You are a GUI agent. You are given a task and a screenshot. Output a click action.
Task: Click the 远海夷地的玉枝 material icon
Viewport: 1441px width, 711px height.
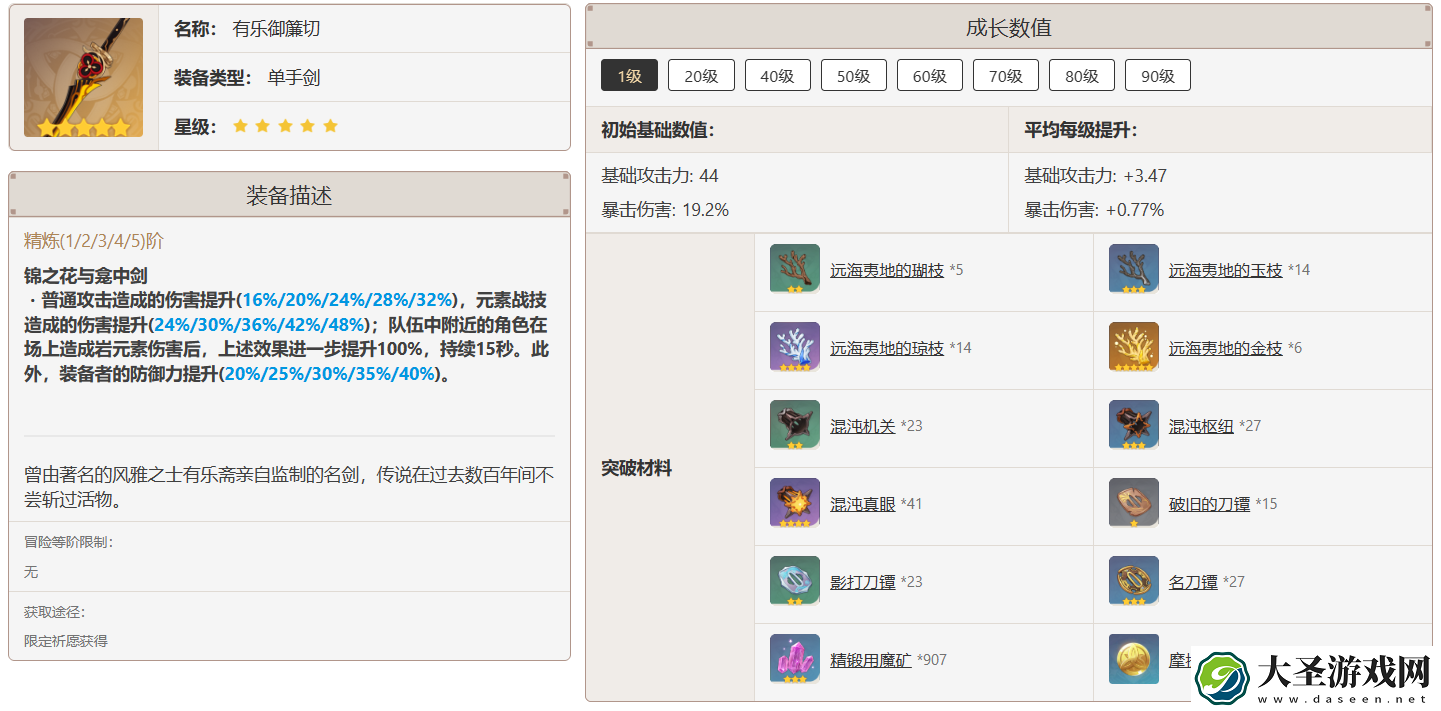[x=1134, y=270]
